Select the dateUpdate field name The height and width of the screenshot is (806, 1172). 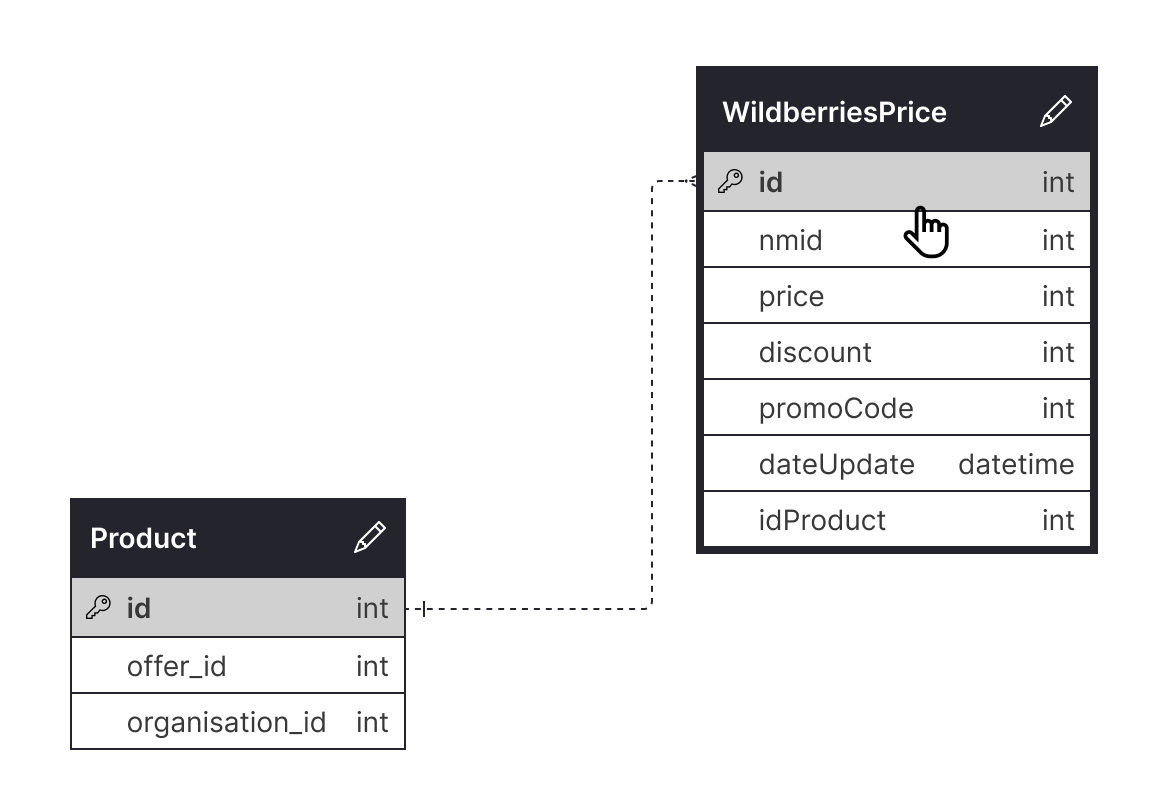[x=836, y=464]
